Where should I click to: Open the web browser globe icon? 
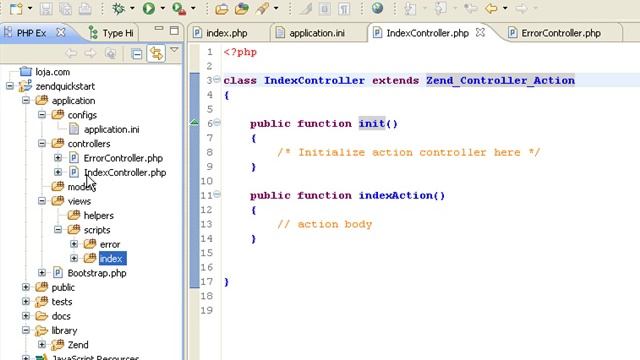tap(377, 8)
